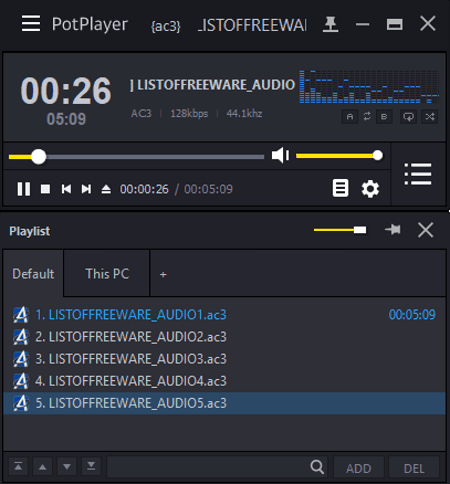The height and width of the screenshot is (484, 450).
Task: Pin the PotPlayer window on top
Action: [330, 24]
